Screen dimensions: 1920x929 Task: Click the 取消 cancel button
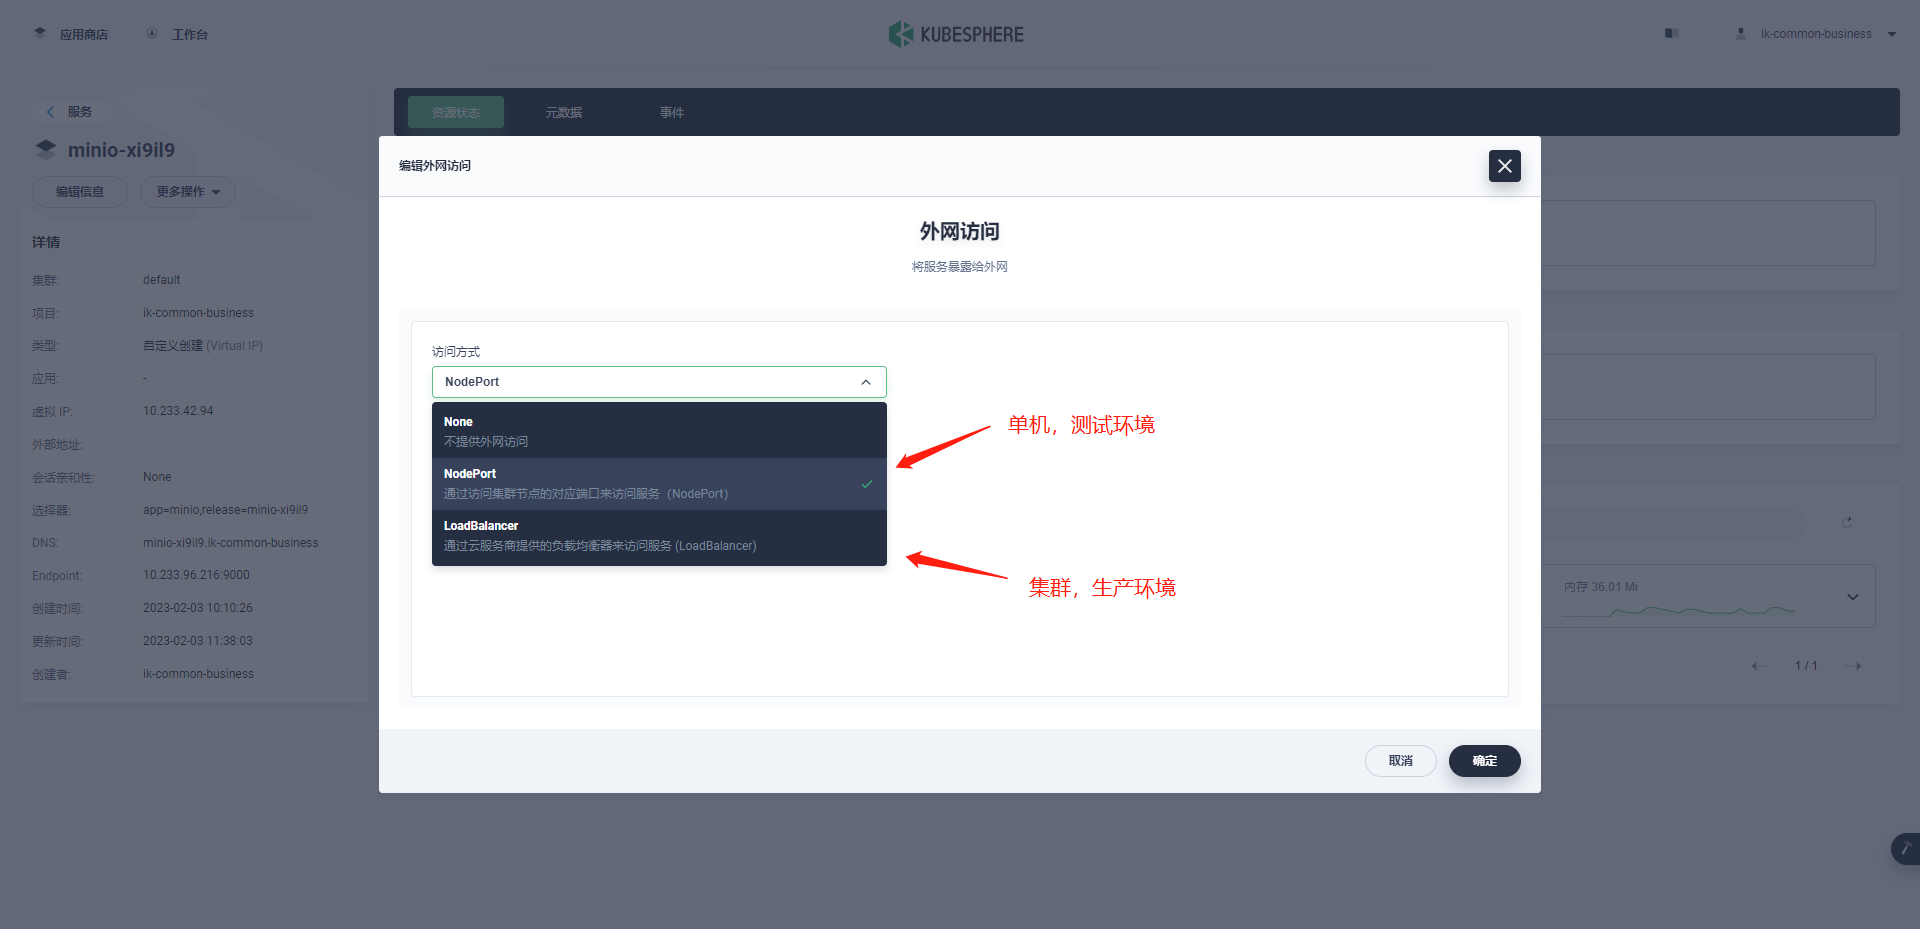click(1400, 760)
